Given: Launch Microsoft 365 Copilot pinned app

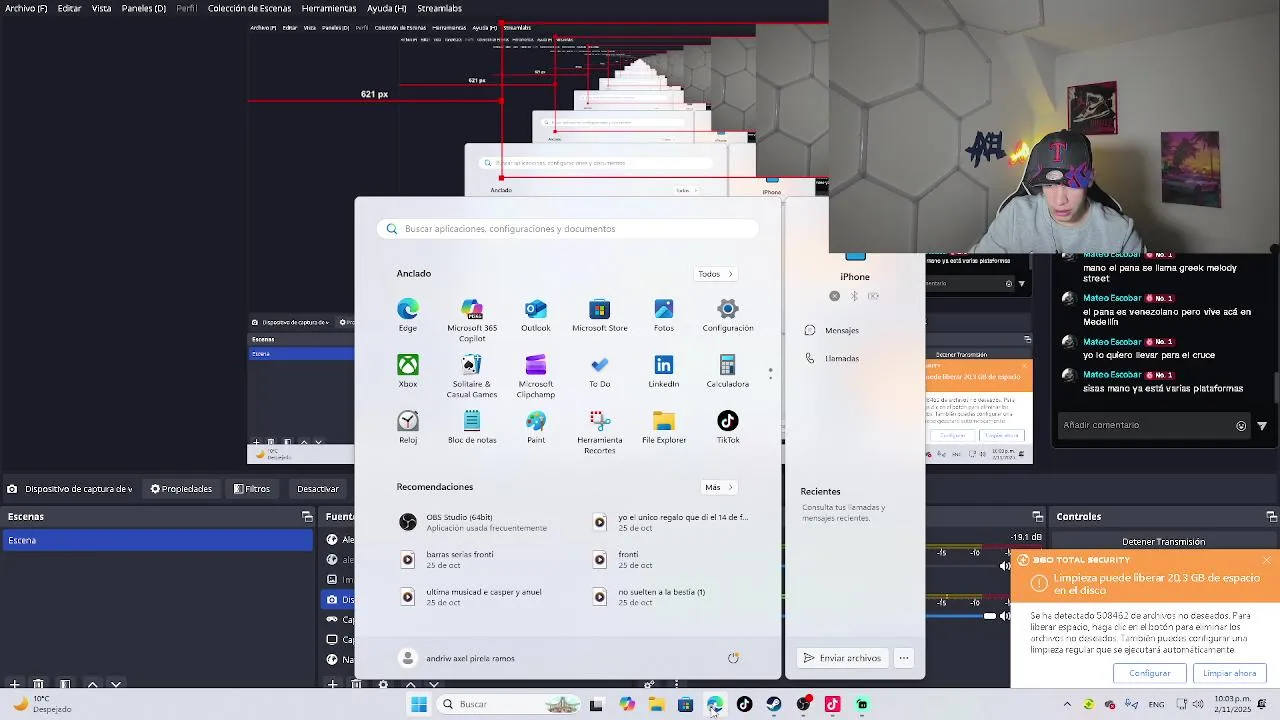Looking at the screenshot, I should click(472, 320).
